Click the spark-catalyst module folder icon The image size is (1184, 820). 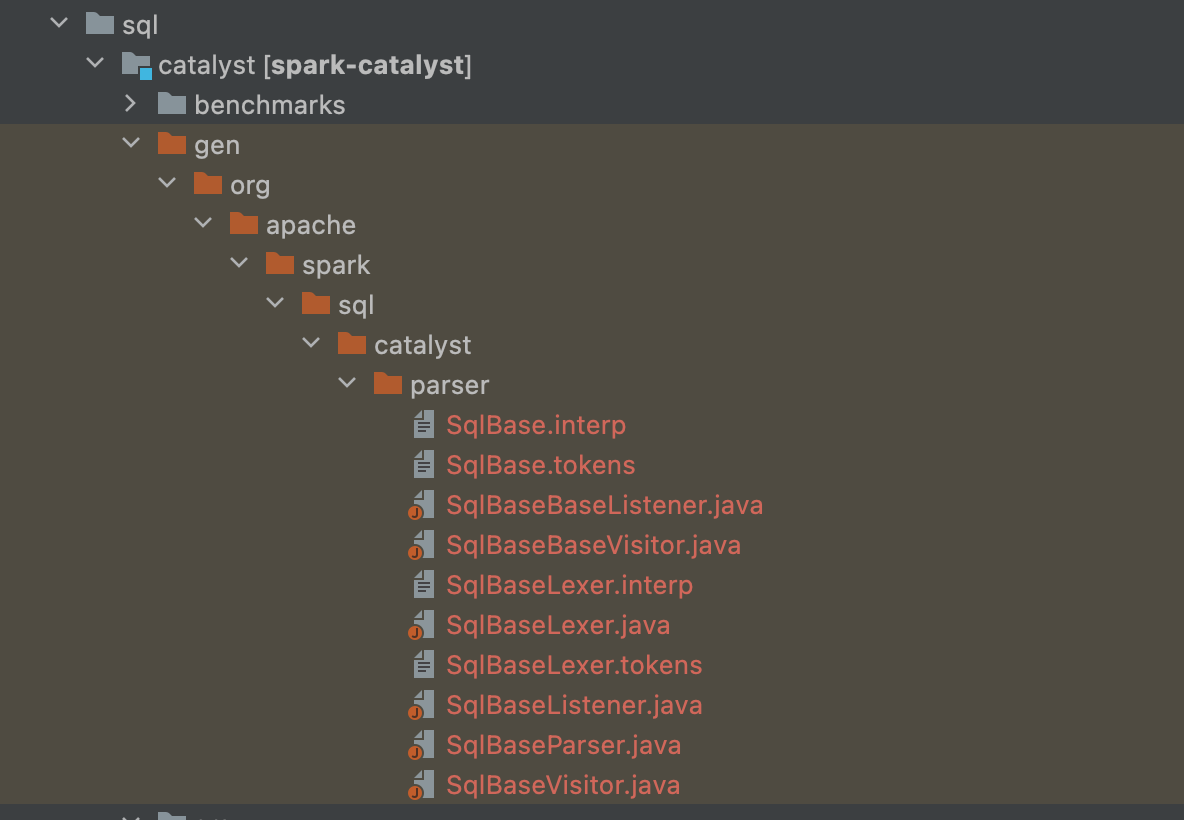[137, 65]
